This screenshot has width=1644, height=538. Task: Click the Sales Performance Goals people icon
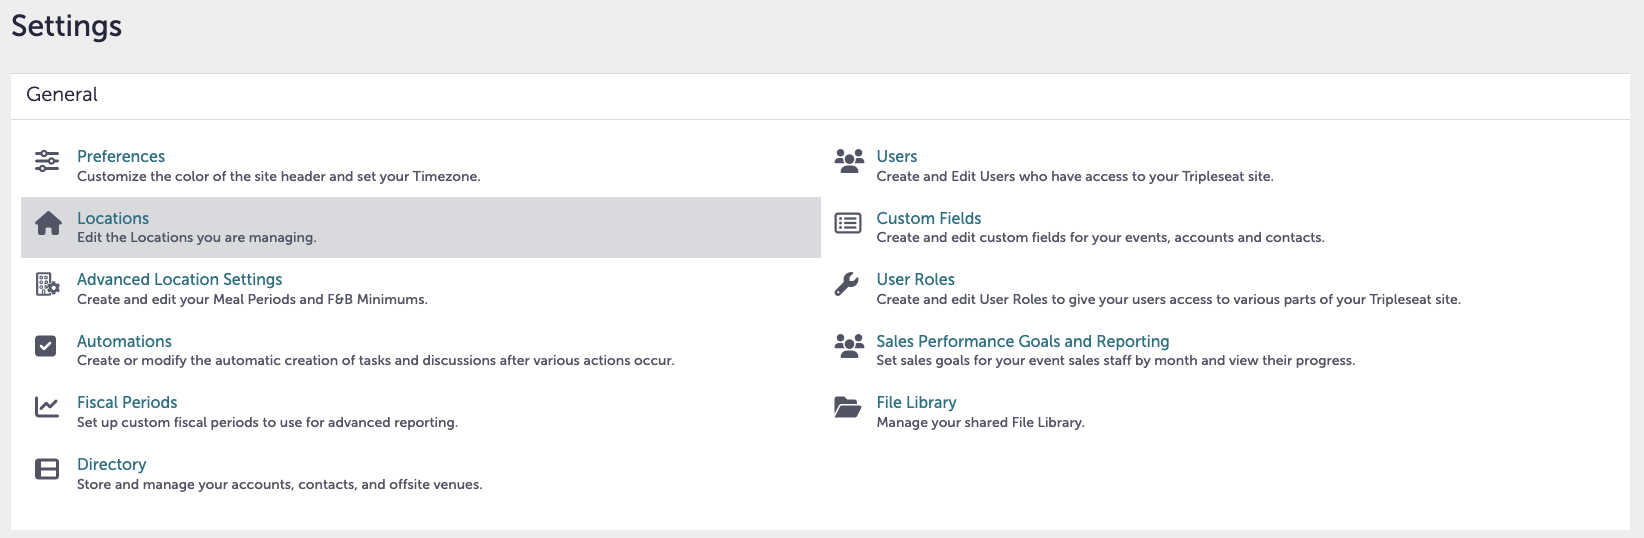click(849, 346)
